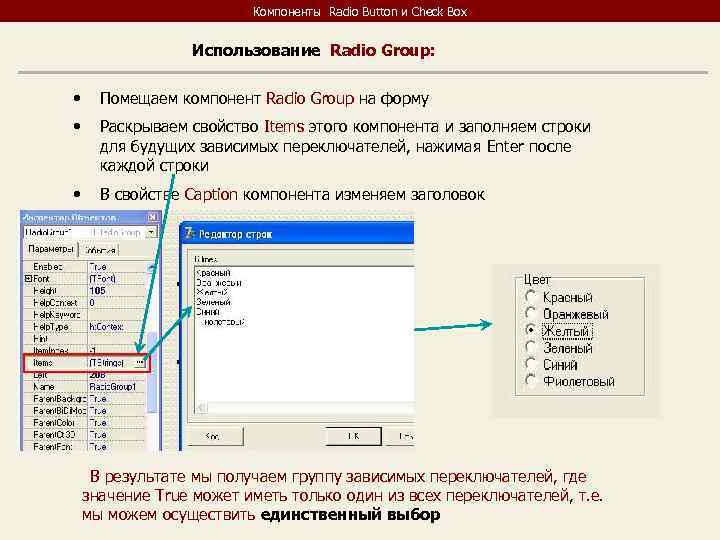Open the RadioGroup1 component dropdown

tap(151, 232)
